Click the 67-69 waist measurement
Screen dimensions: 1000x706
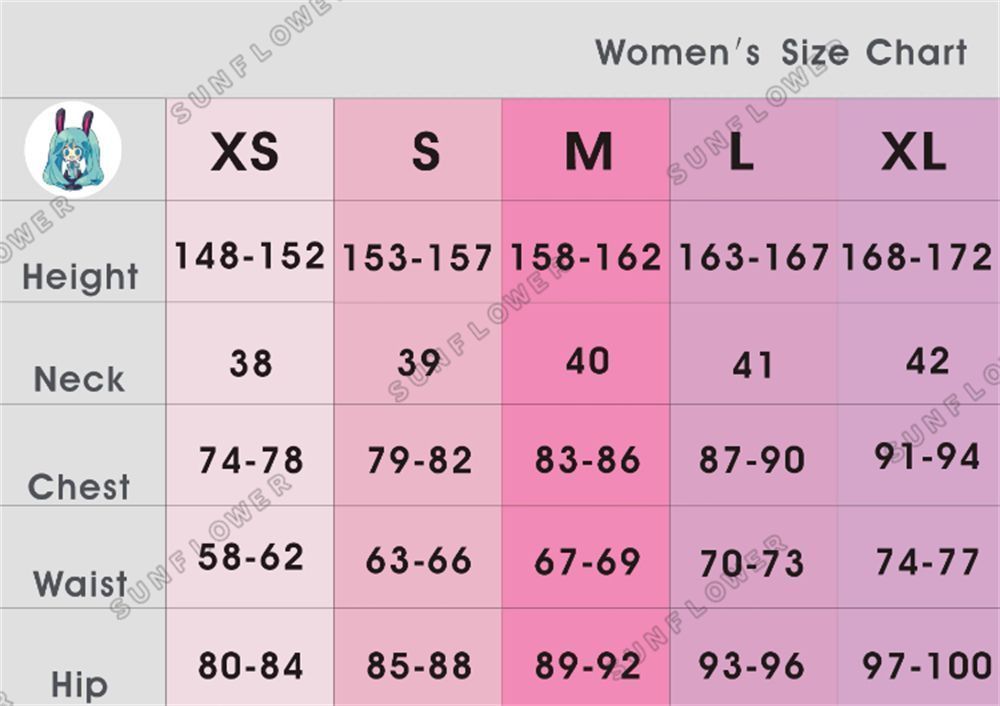587,562
